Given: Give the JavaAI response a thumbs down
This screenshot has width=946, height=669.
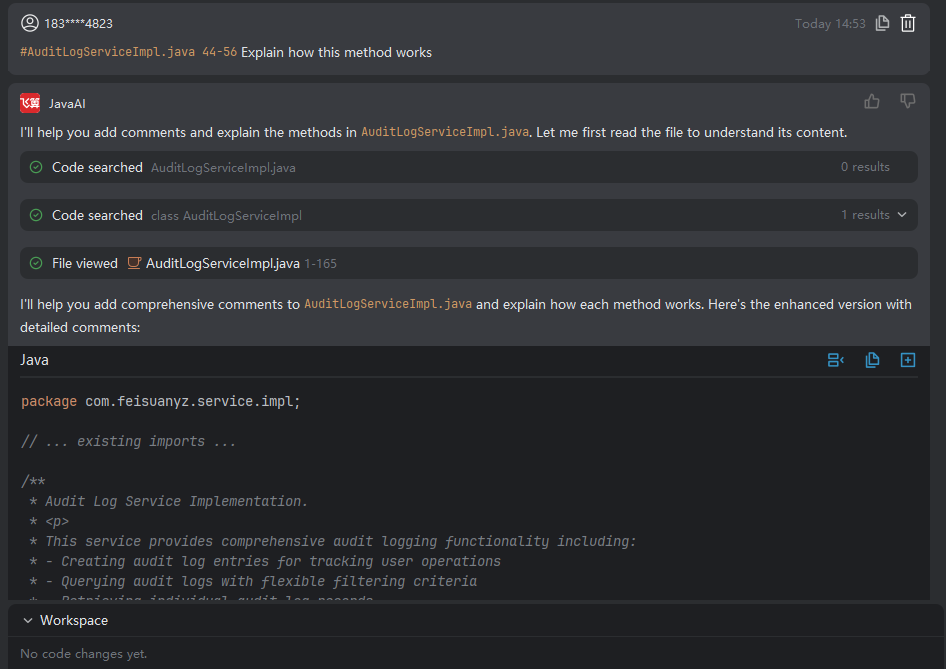Looking at the screenshot, I should (908, 101).
